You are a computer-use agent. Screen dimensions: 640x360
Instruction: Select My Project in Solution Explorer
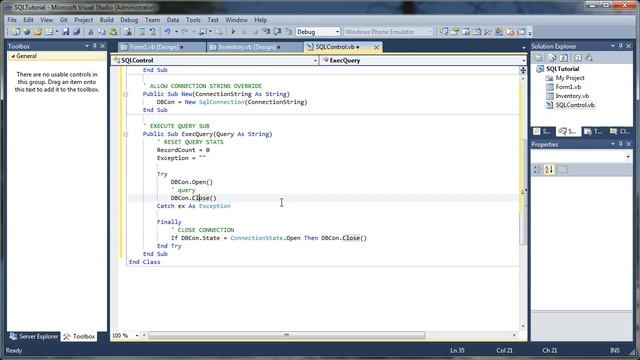570,78
